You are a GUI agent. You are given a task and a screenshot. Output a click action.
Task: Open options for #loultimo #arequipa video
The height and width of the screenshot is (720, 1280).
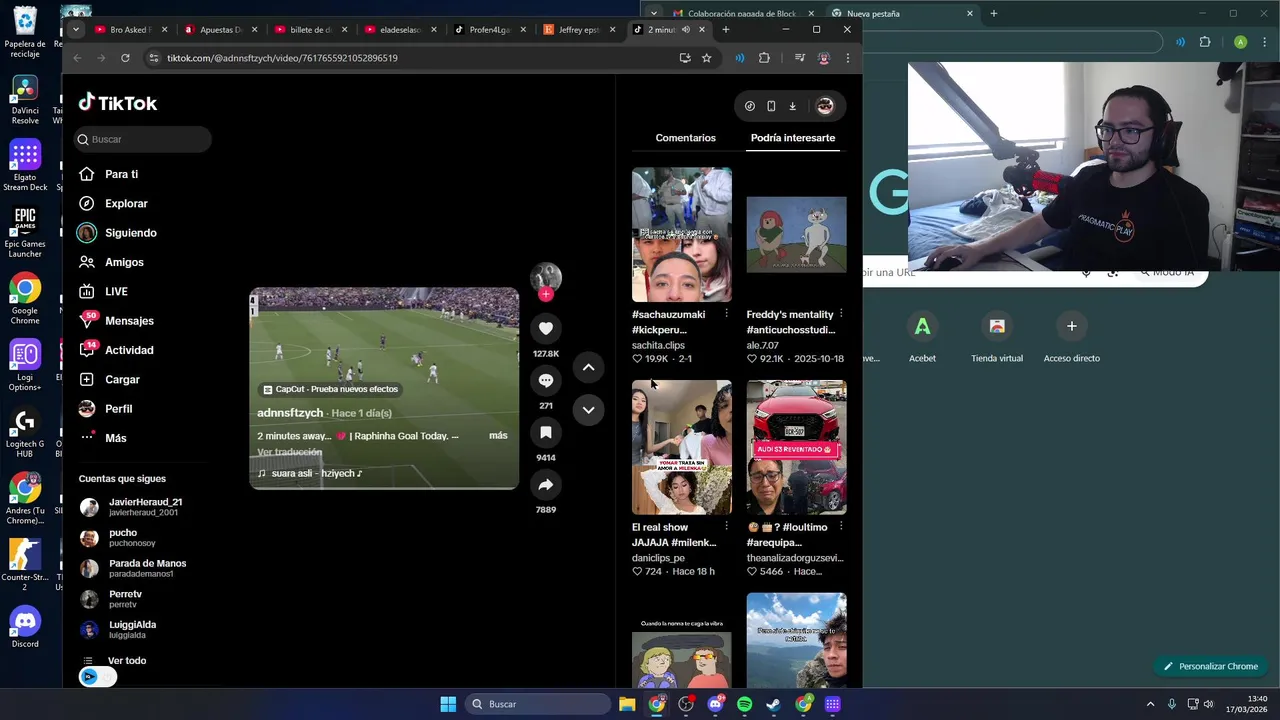click(841, 527)
